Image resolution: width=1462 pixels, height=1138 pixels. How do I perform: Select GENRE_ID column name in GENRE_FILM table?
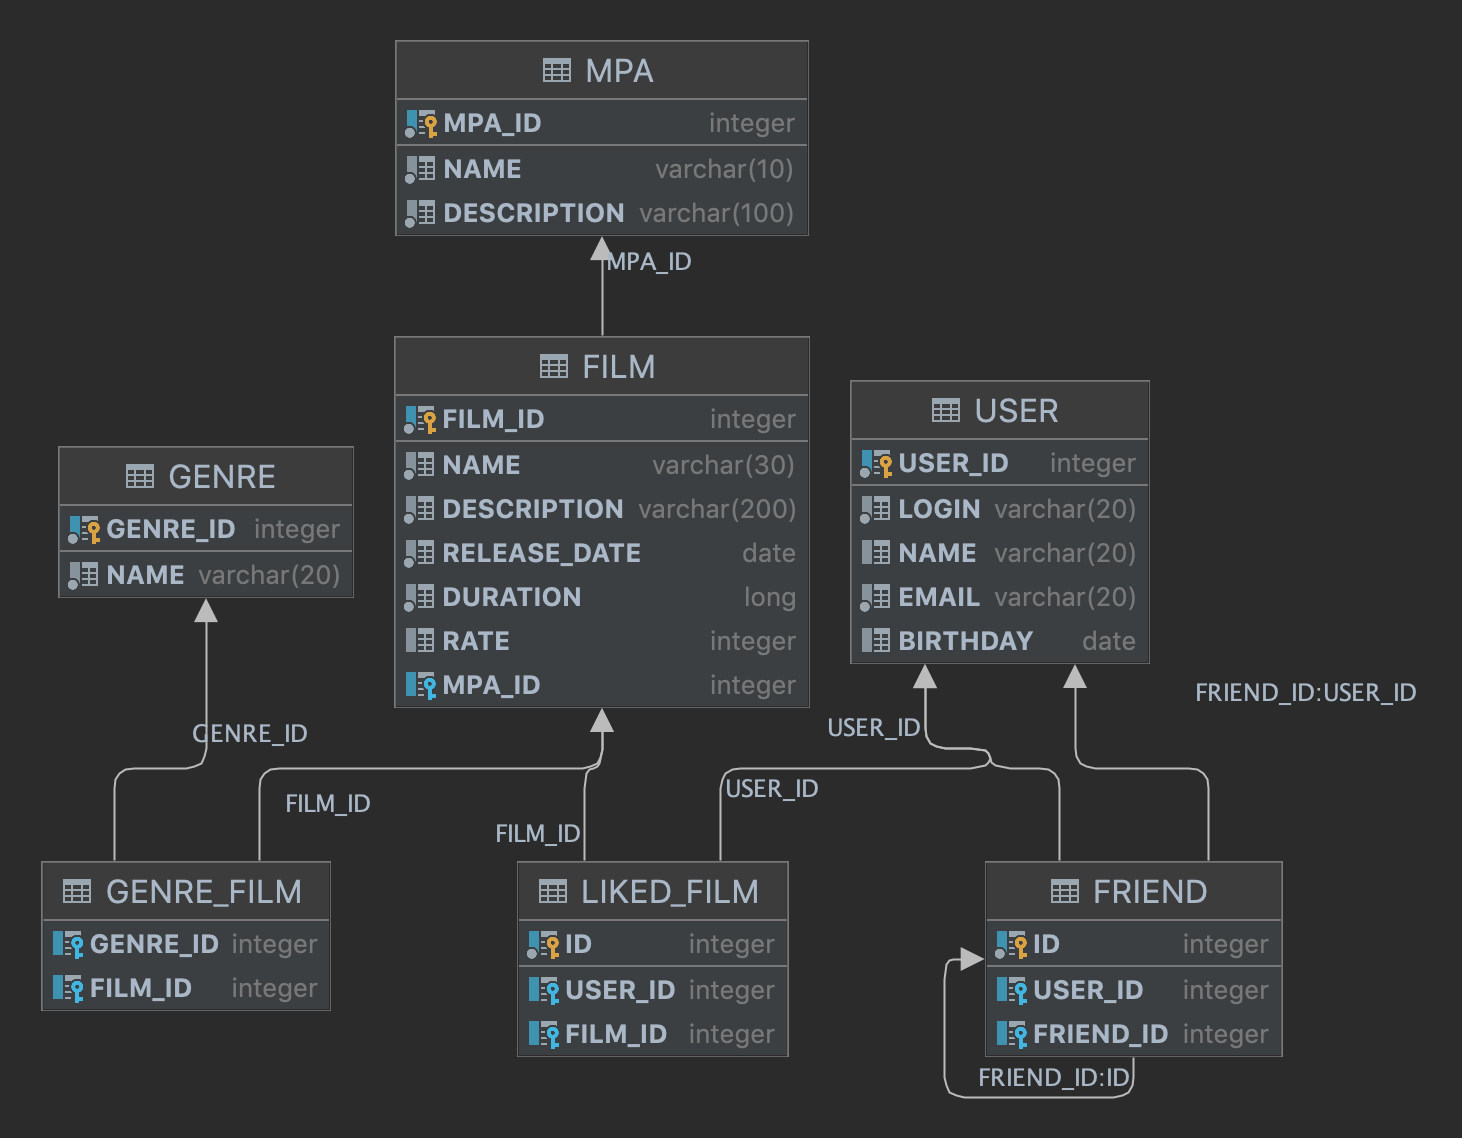point(154,944)
